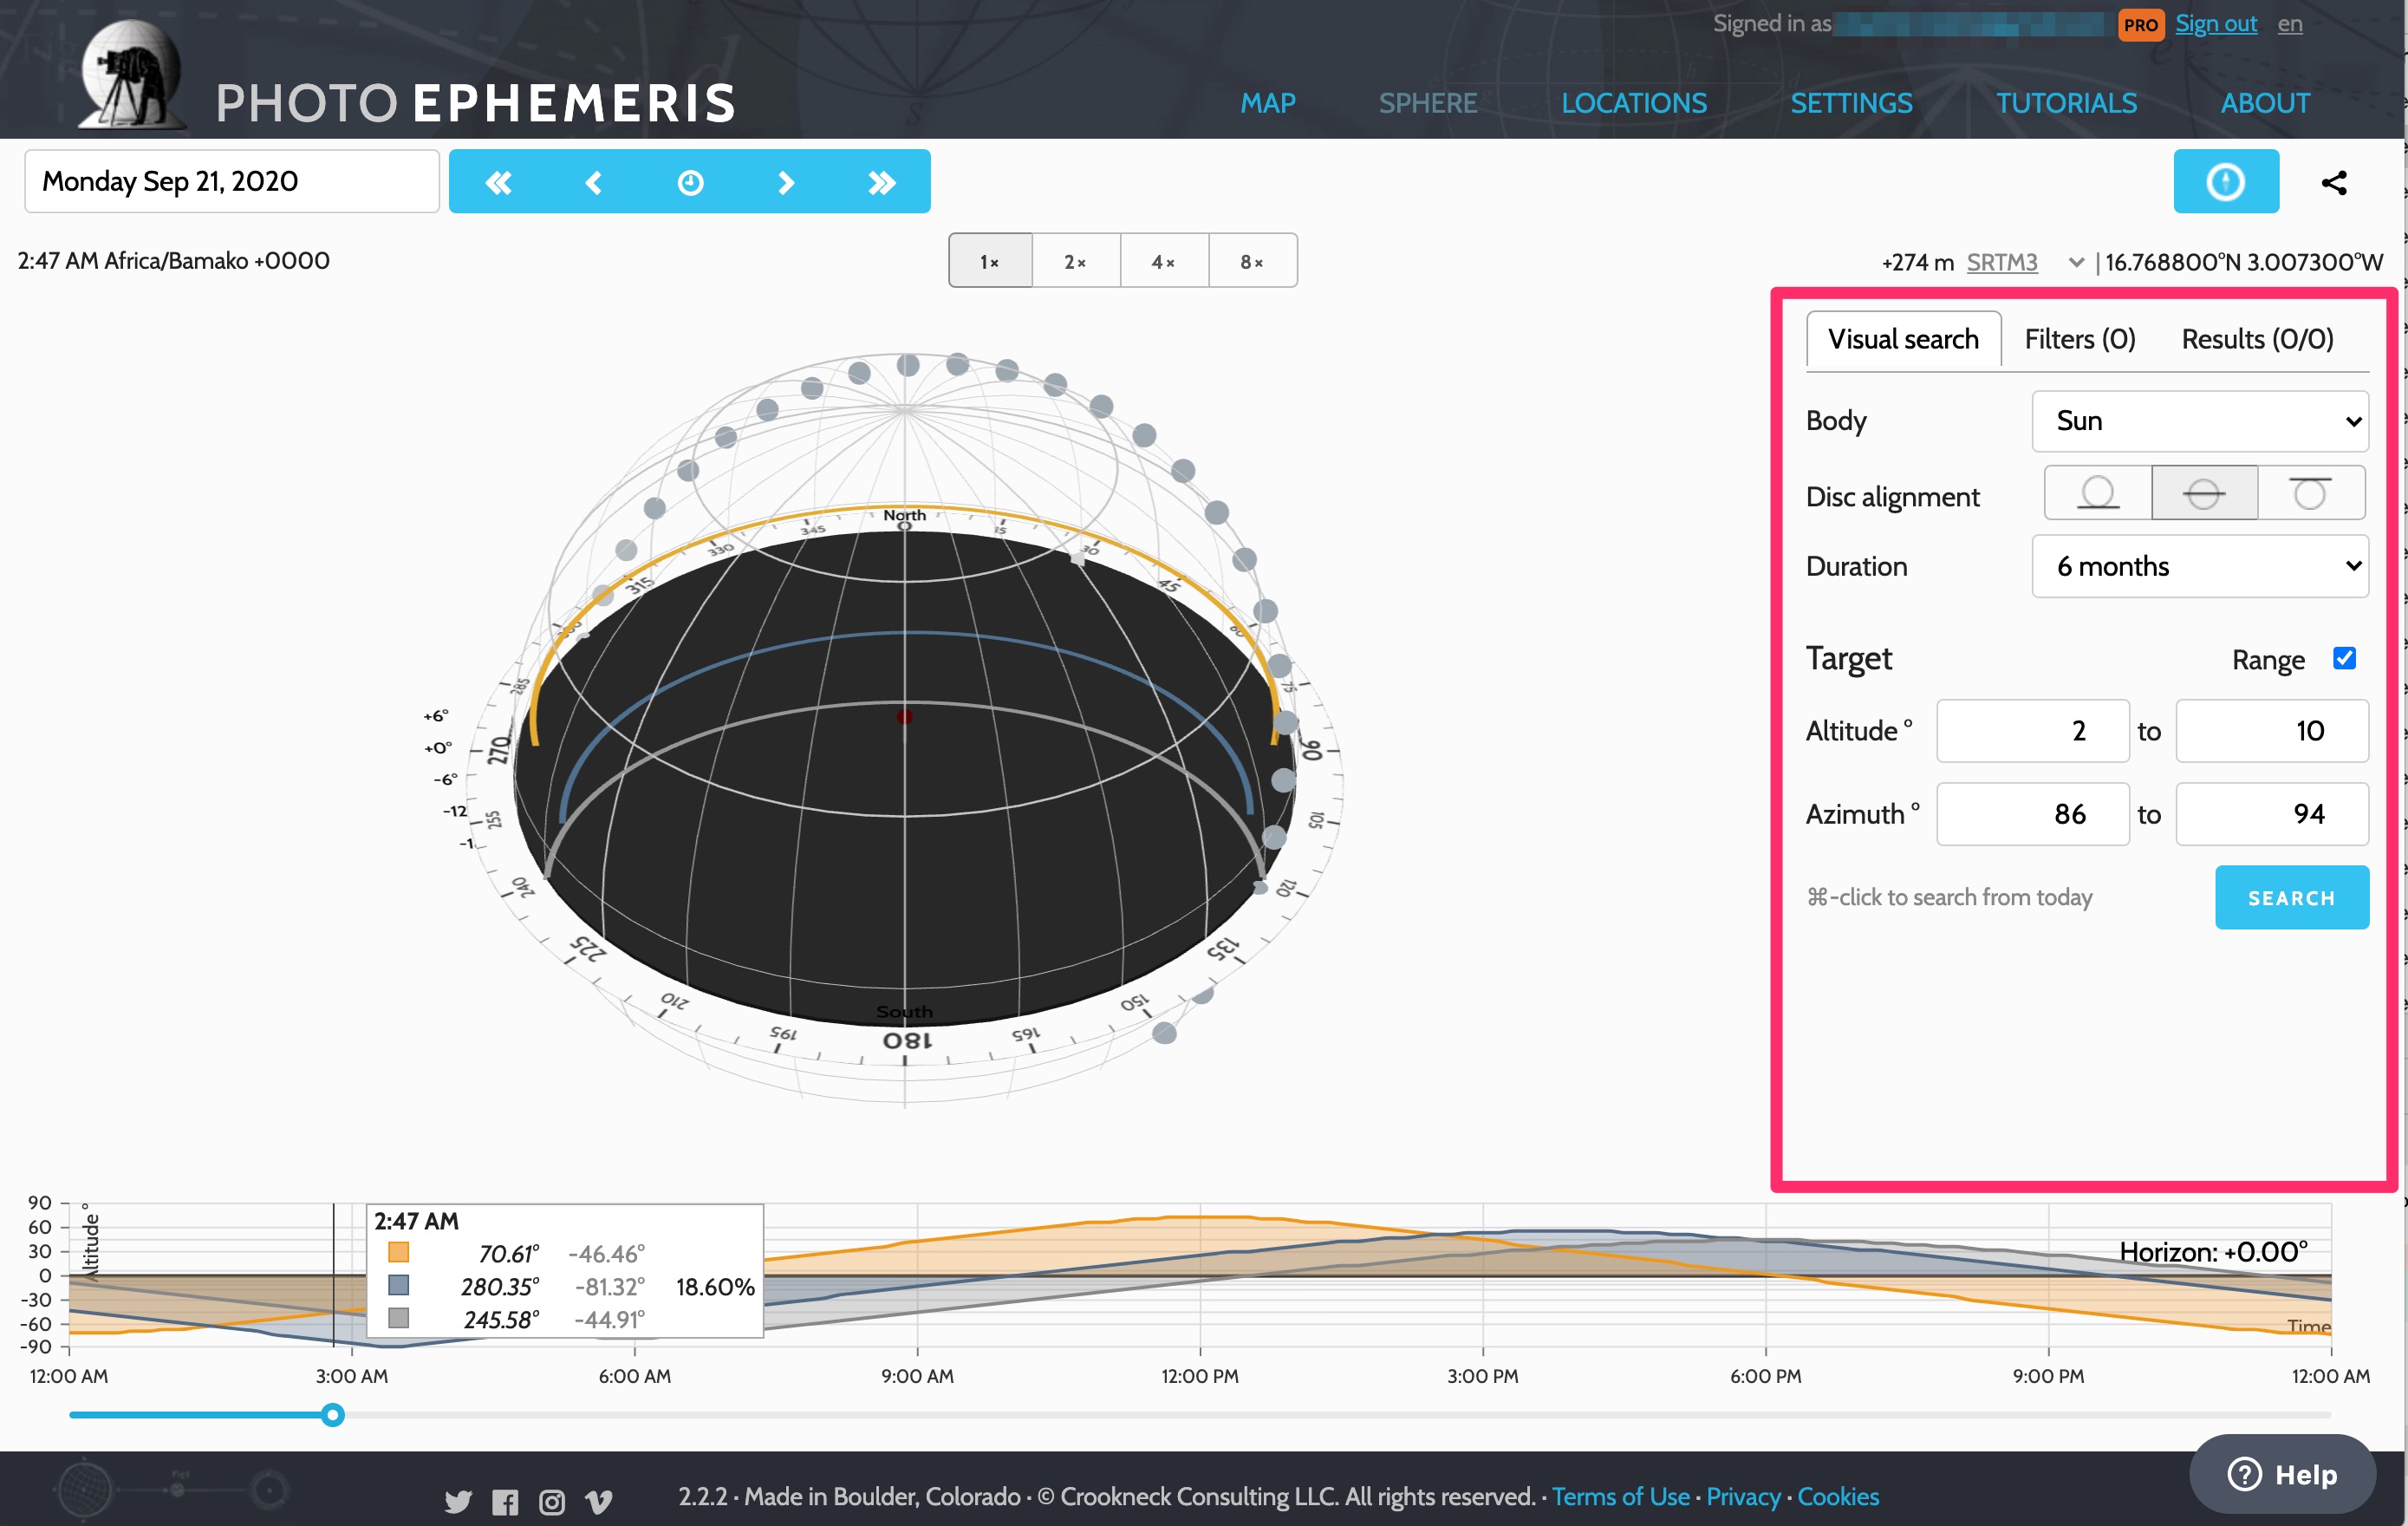The height and width of the screenshot is (1526, 2408).
Task: Set sphere zoom to 2×
Action: (x=1076, y=261)
